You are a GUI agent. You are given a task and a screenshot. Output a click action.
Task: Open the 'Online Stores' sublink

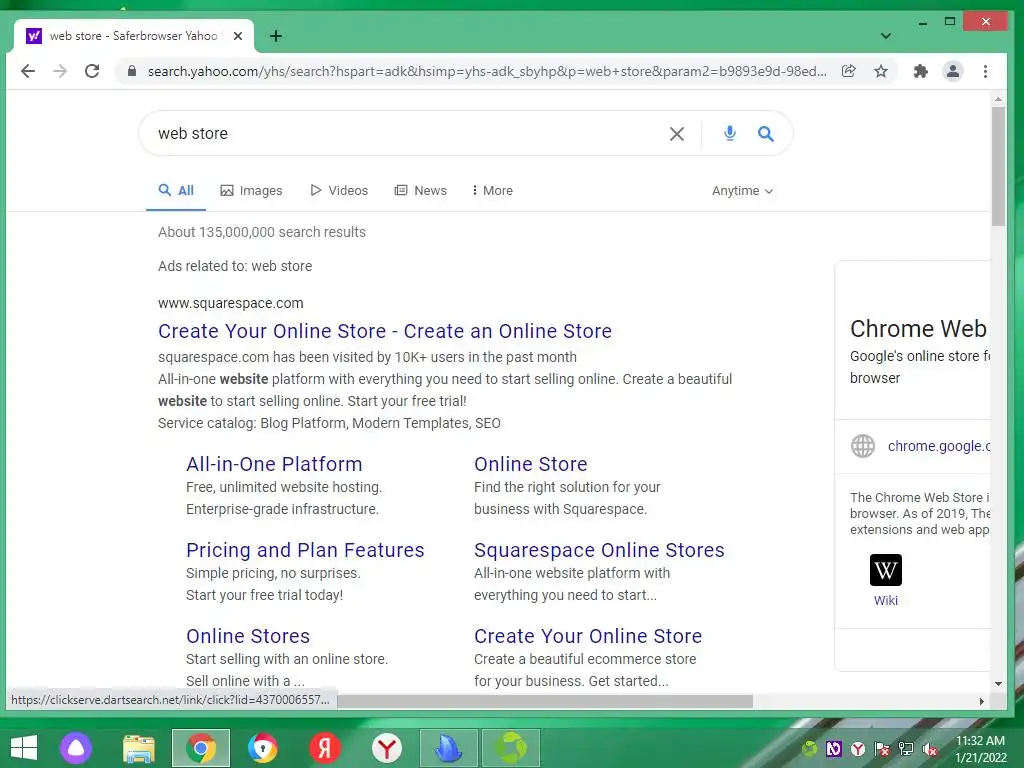tap(248, 636)
